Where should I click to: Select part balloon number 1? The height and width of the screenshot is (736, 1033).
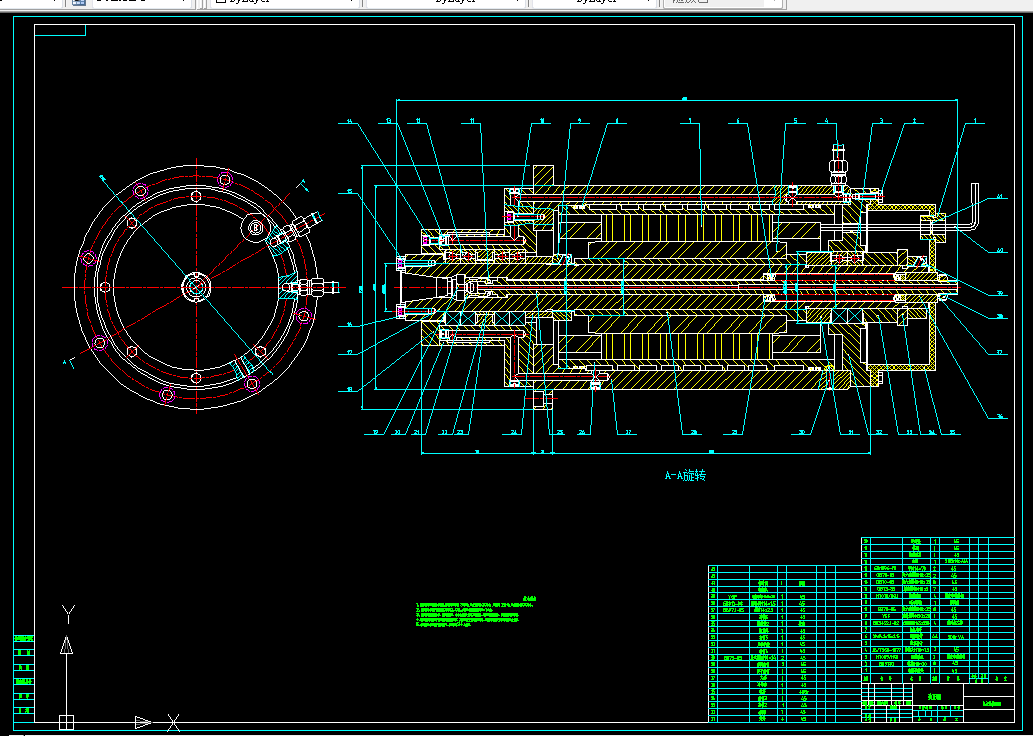pyautogui.click(x=976, y=121)
